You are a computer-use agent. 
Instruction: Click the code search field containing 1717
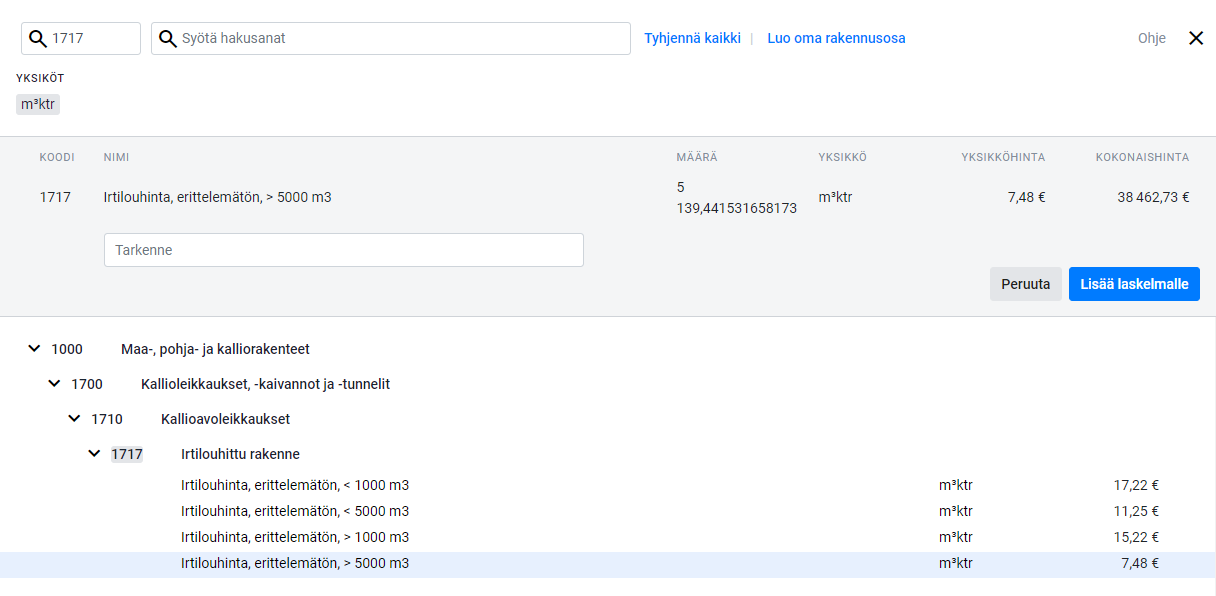coord(81,39)
